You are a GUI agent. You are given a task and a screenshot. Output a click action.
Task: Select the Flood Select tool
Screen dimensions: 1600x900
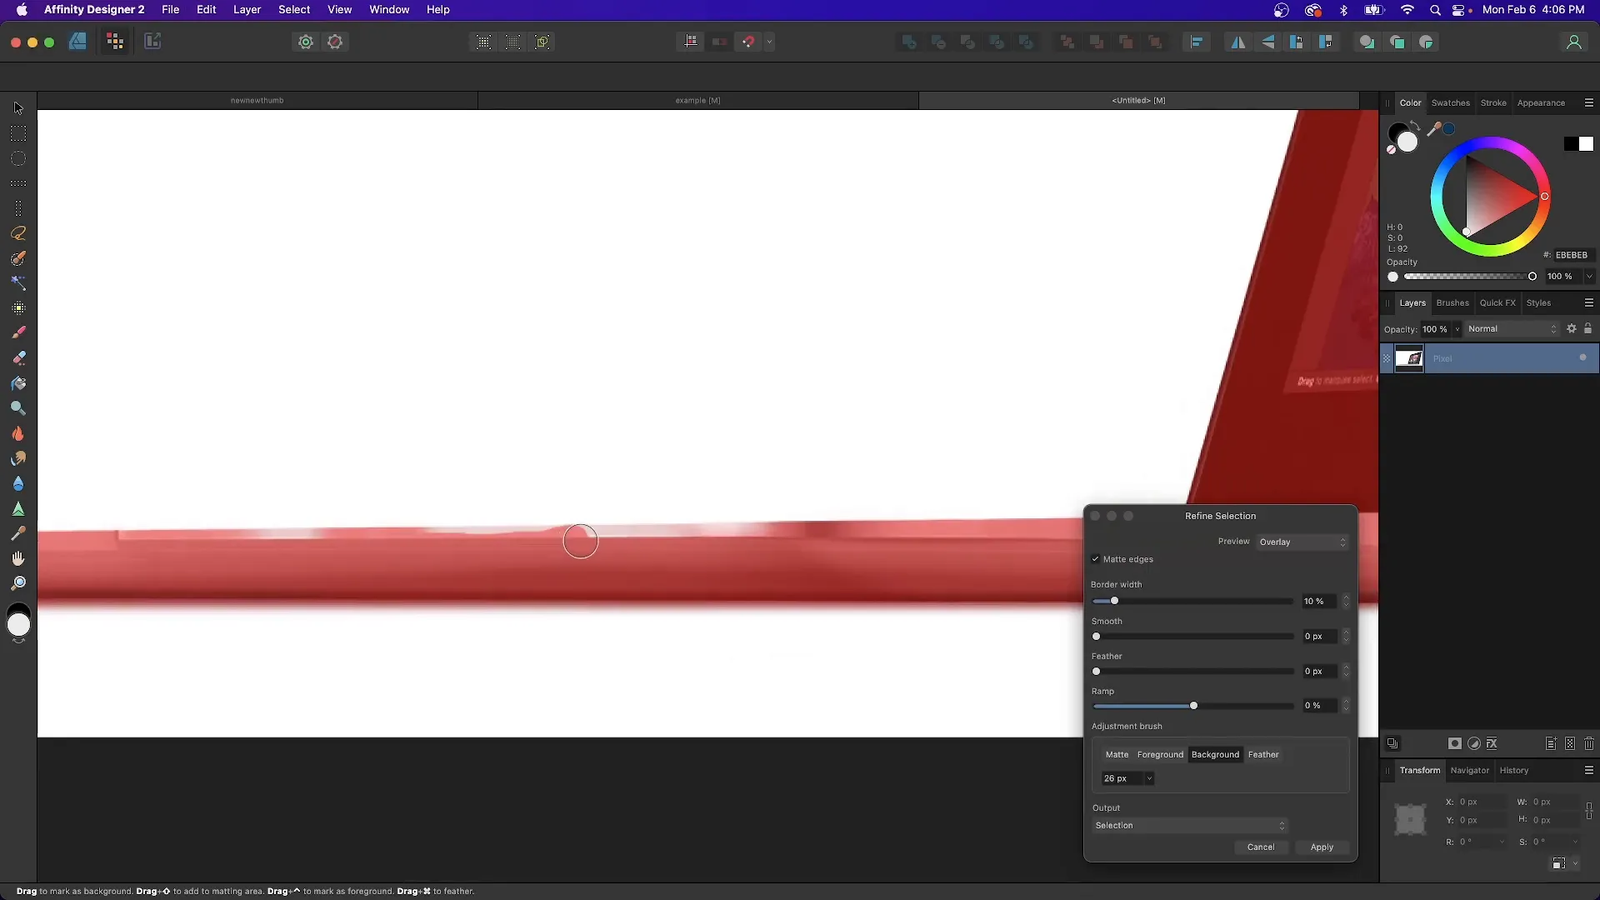(x=18, y=284)
